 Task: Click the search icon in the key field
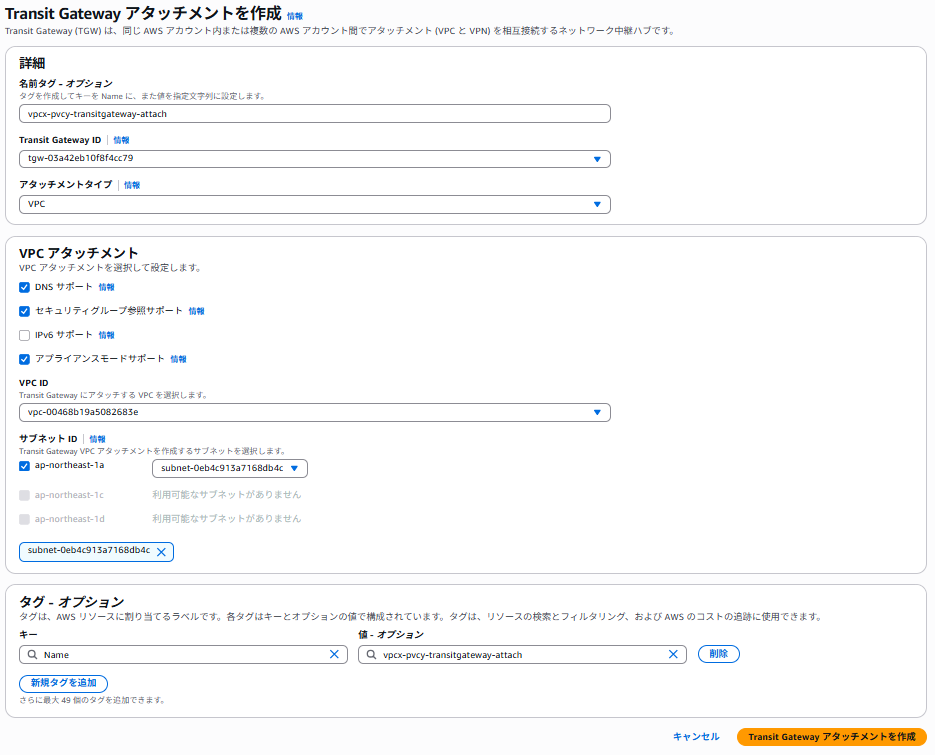coord(32,654)
